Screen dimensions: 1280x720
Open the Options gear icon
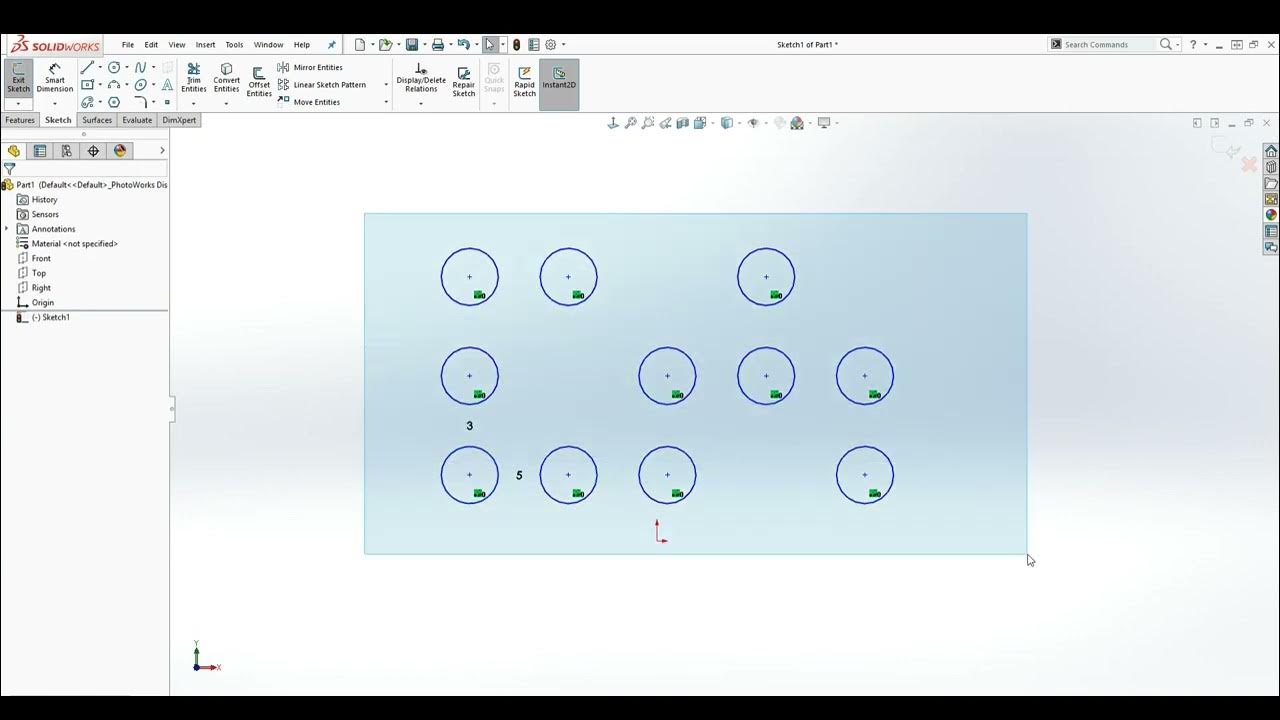(x=550, y=45)
